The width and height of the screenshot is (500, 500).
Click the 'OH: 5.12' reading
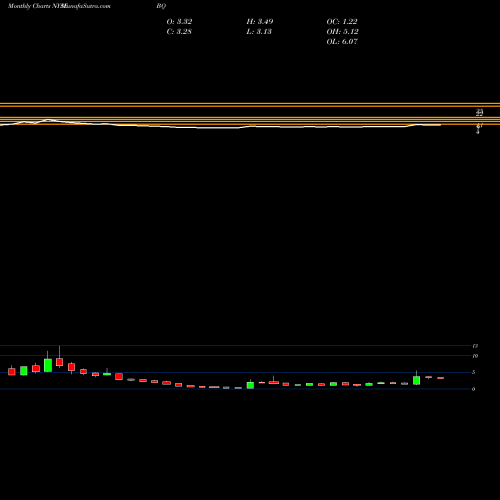(342, 32)
